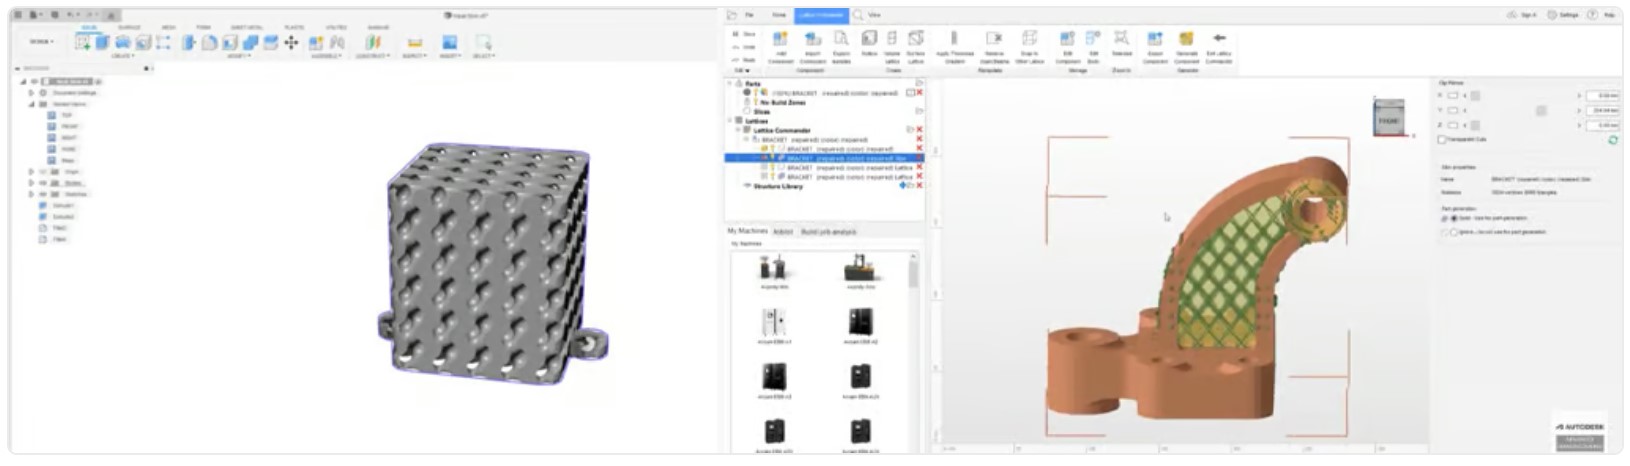The image size is (1630, 466).
Task: Enable the Transparent Cuts checkbox
Action: point(1441,140)
